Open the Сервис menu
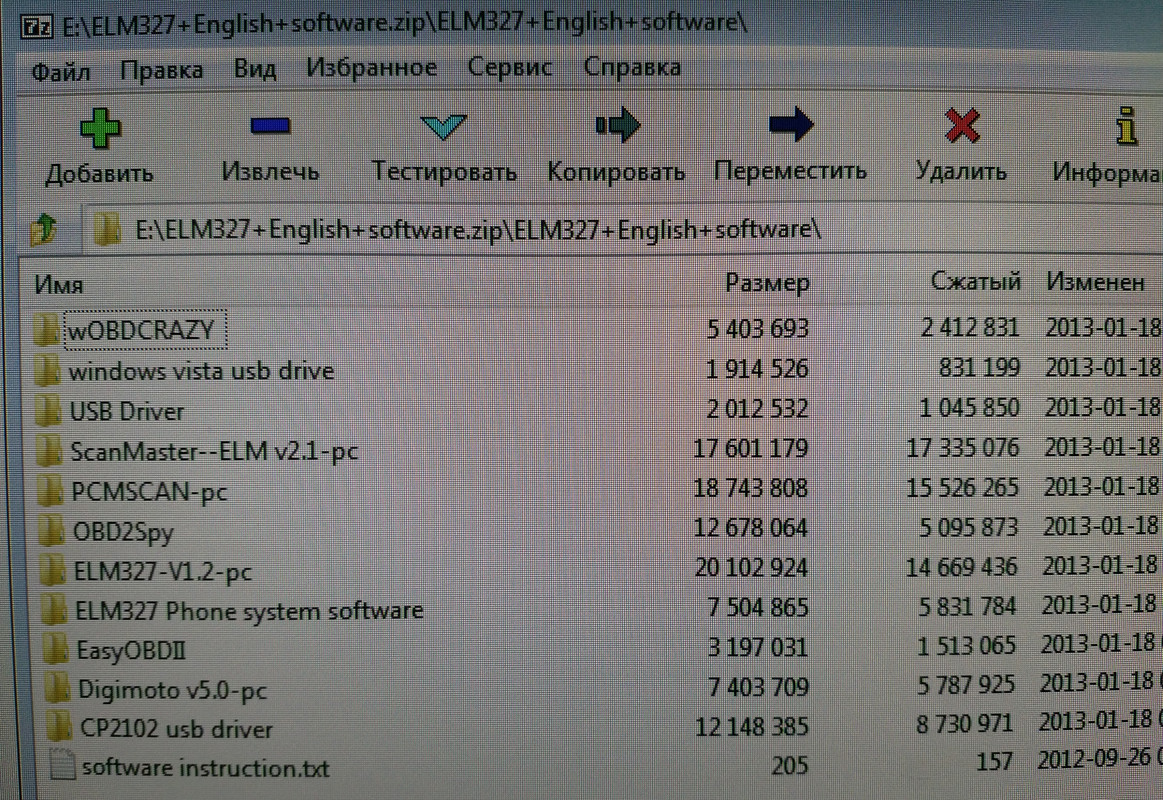The height and width of the screenshot is (800, 1163). click(x=510, y=67)
